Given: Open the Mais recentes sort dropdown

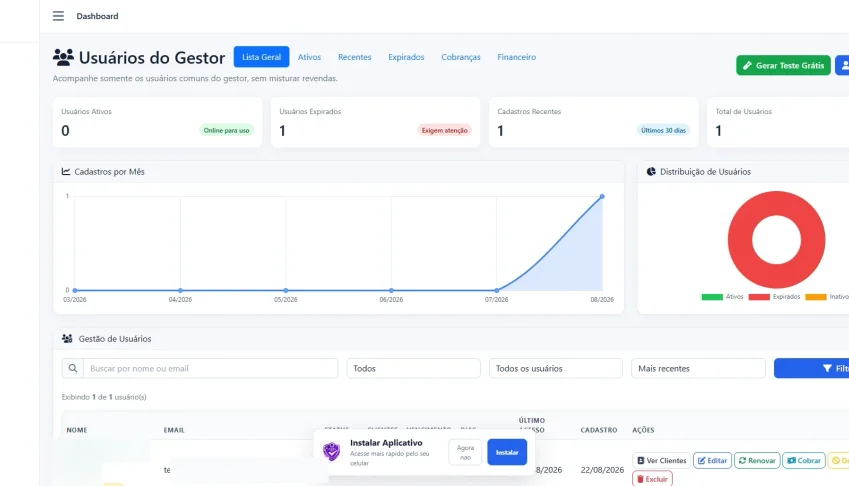Looking at the screenshot, I should pos(698,369).
